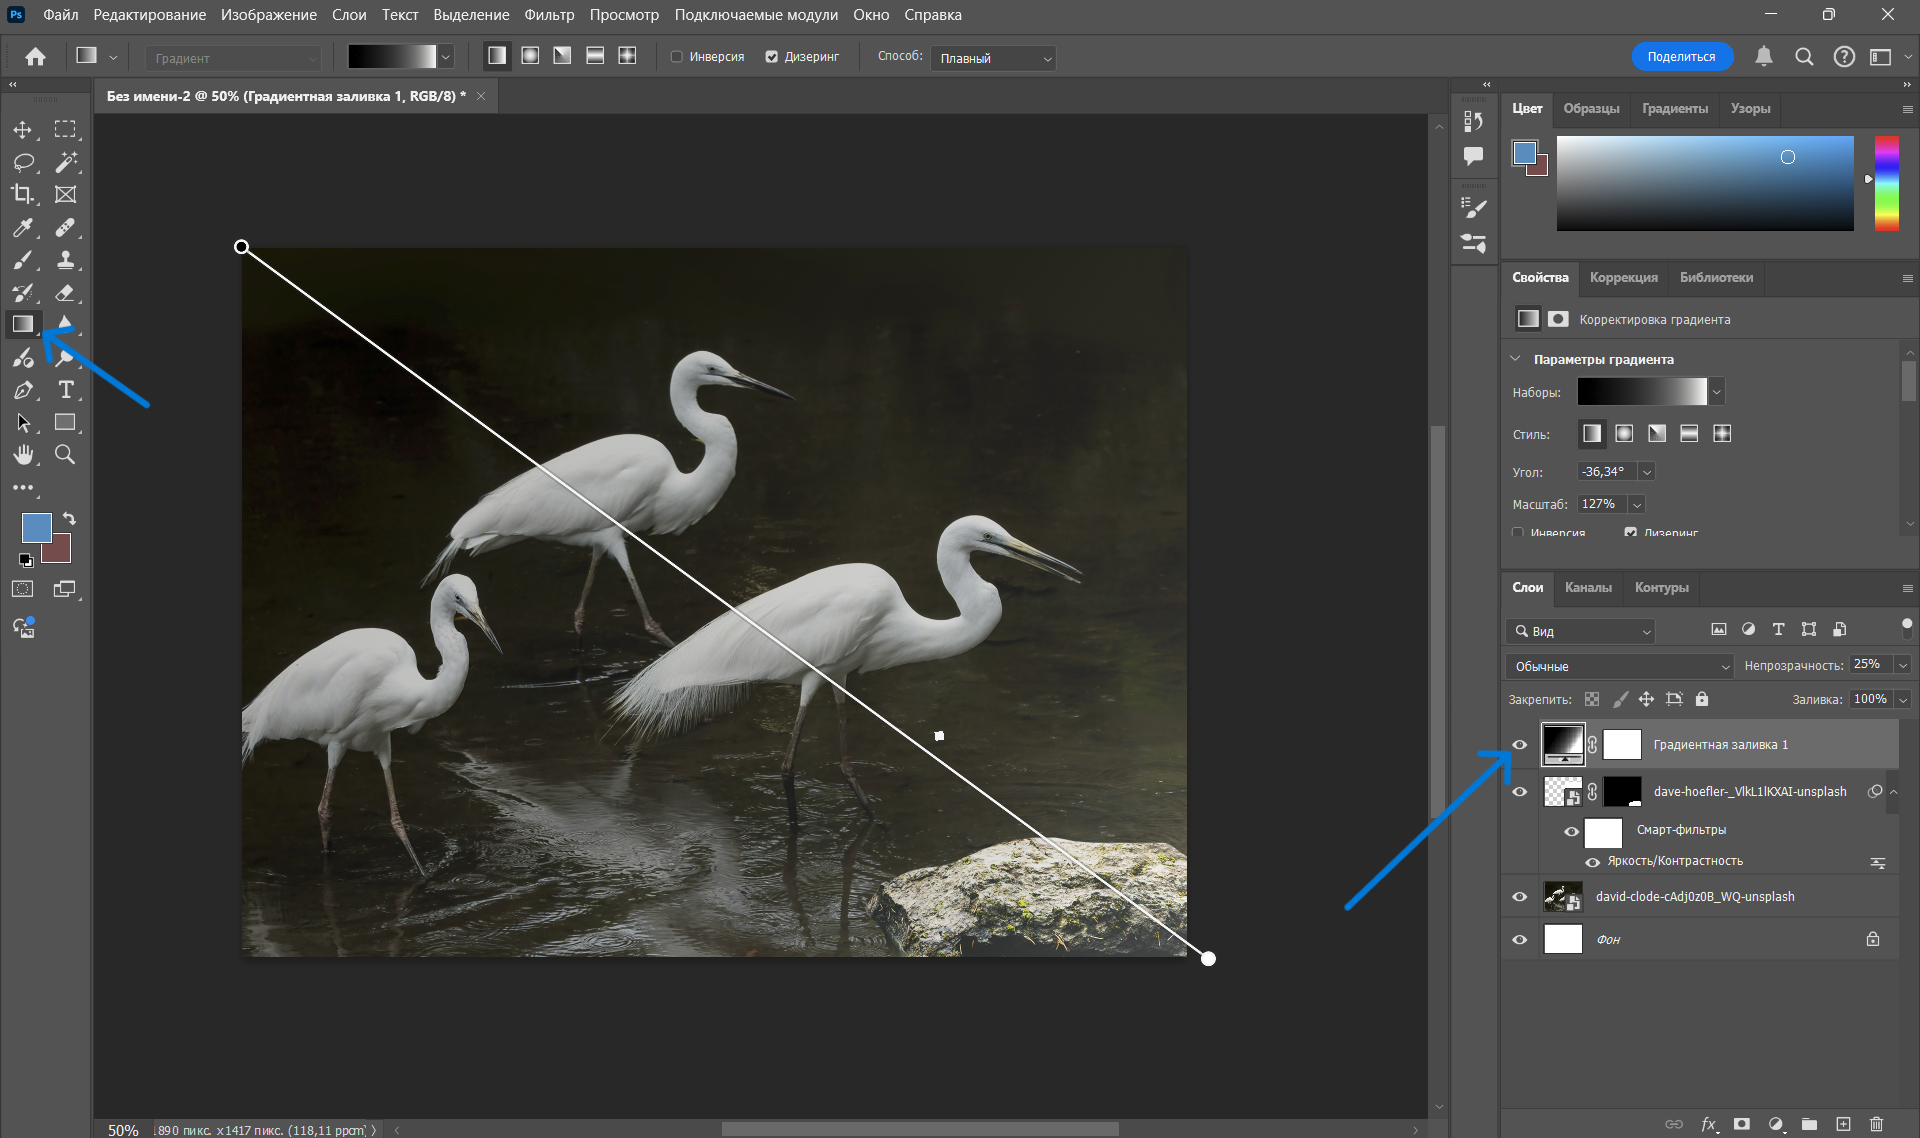The image size is (1920, 1138).
Task: Select the Hand tool
Action: pyautogui.click(x=23, y=455)
